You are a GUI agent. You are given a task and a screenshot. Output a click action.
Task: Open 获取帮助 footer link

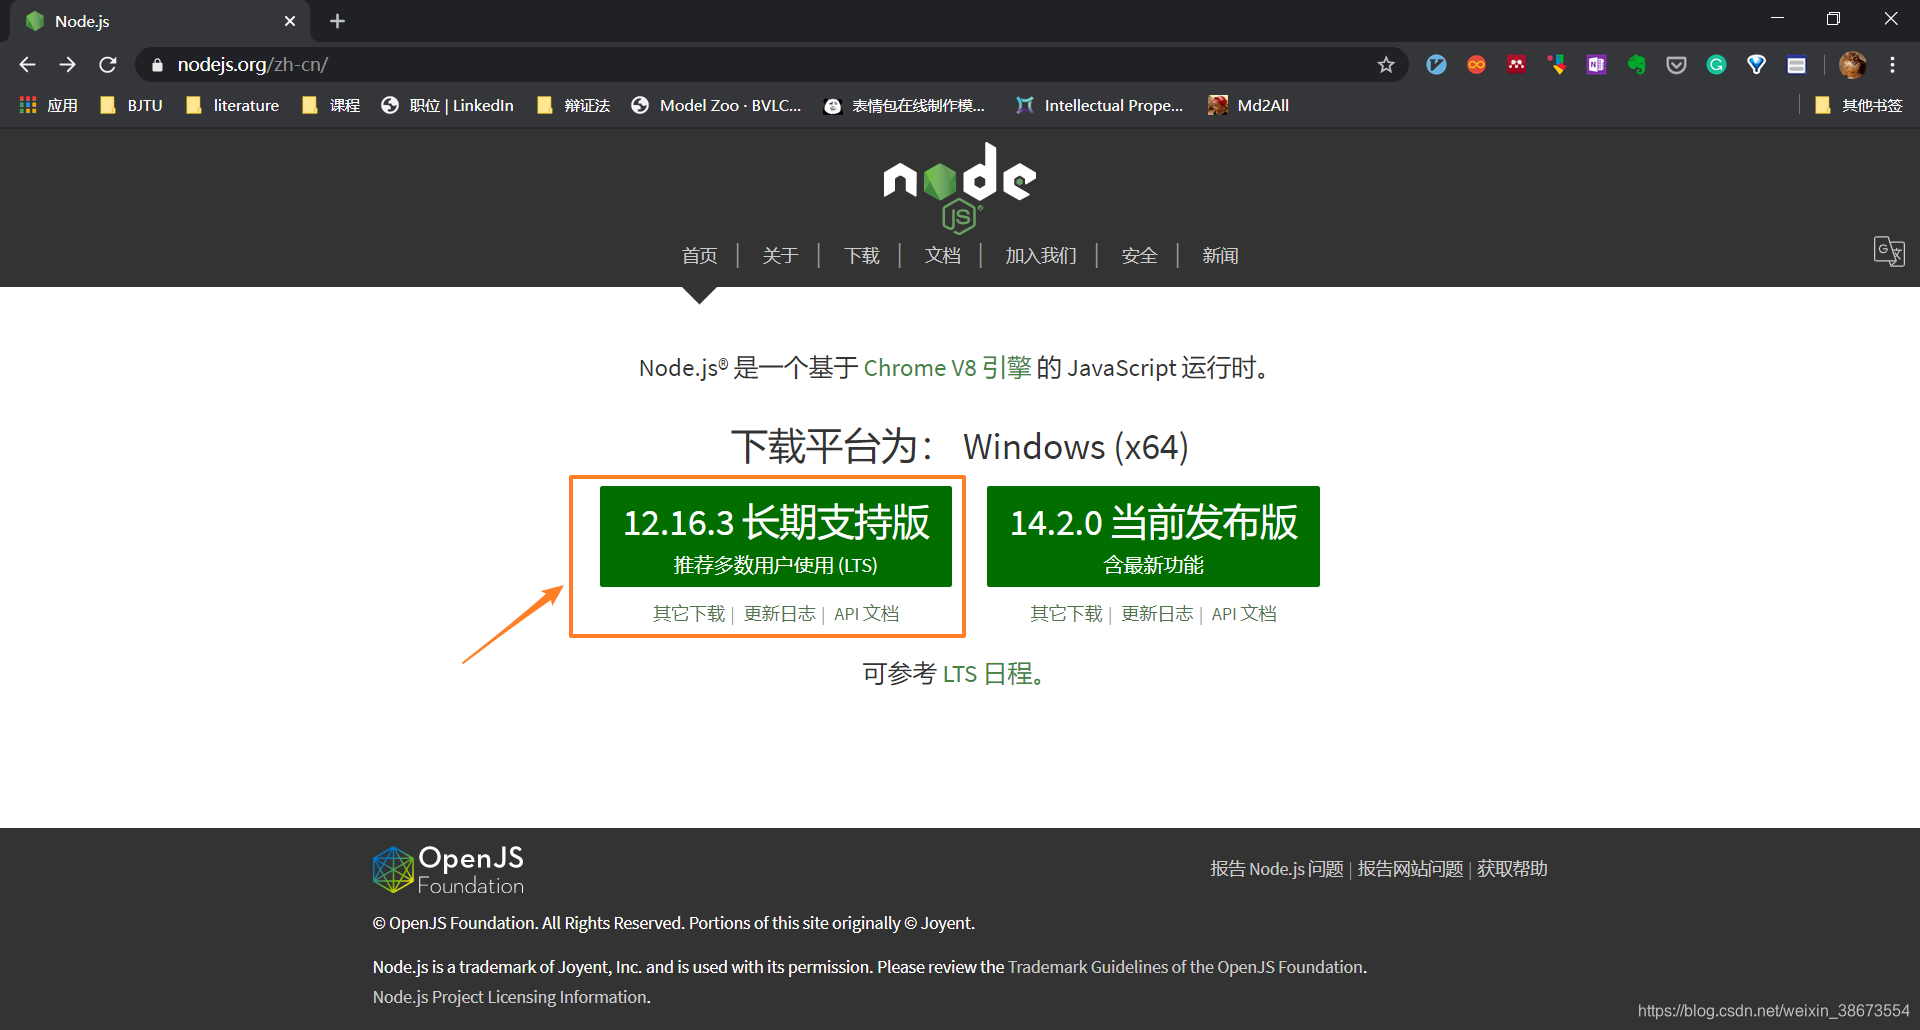(1512, 869)
